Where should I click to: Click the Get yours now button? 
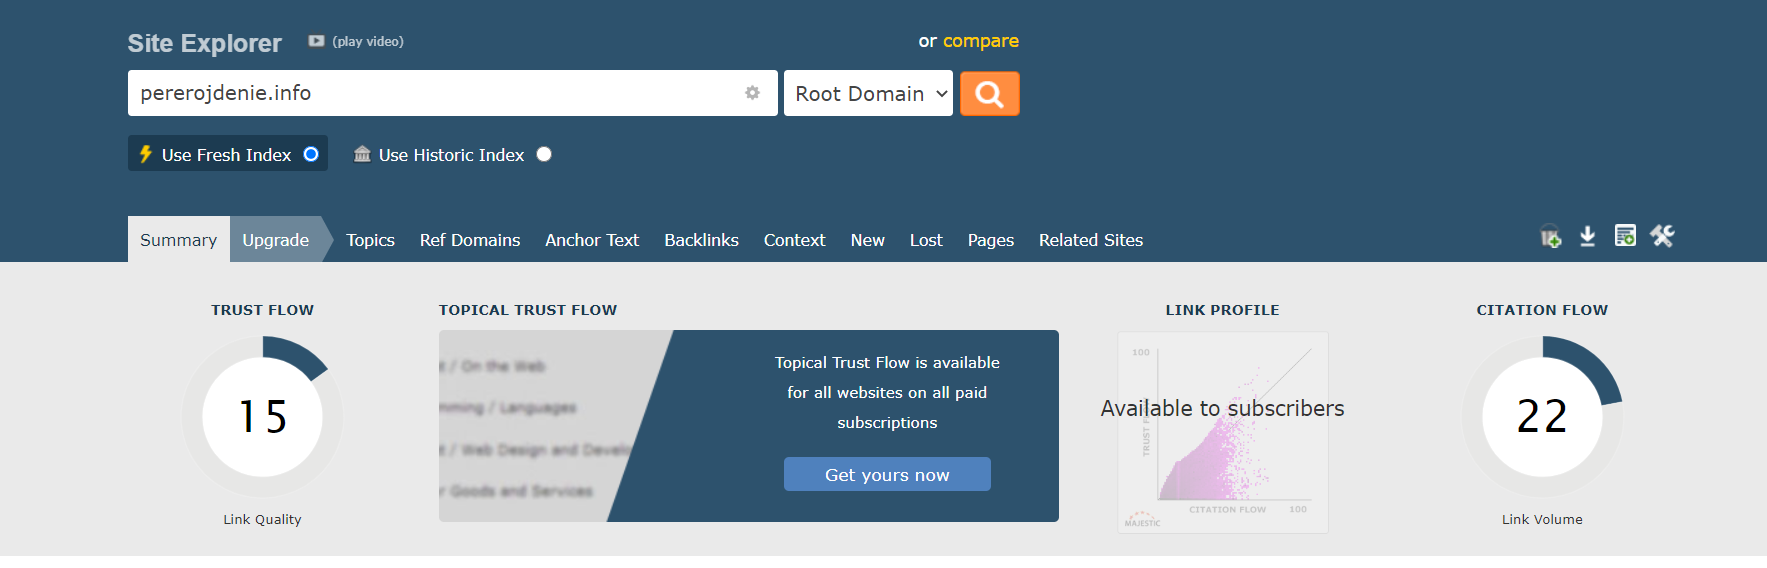point(887,474)
